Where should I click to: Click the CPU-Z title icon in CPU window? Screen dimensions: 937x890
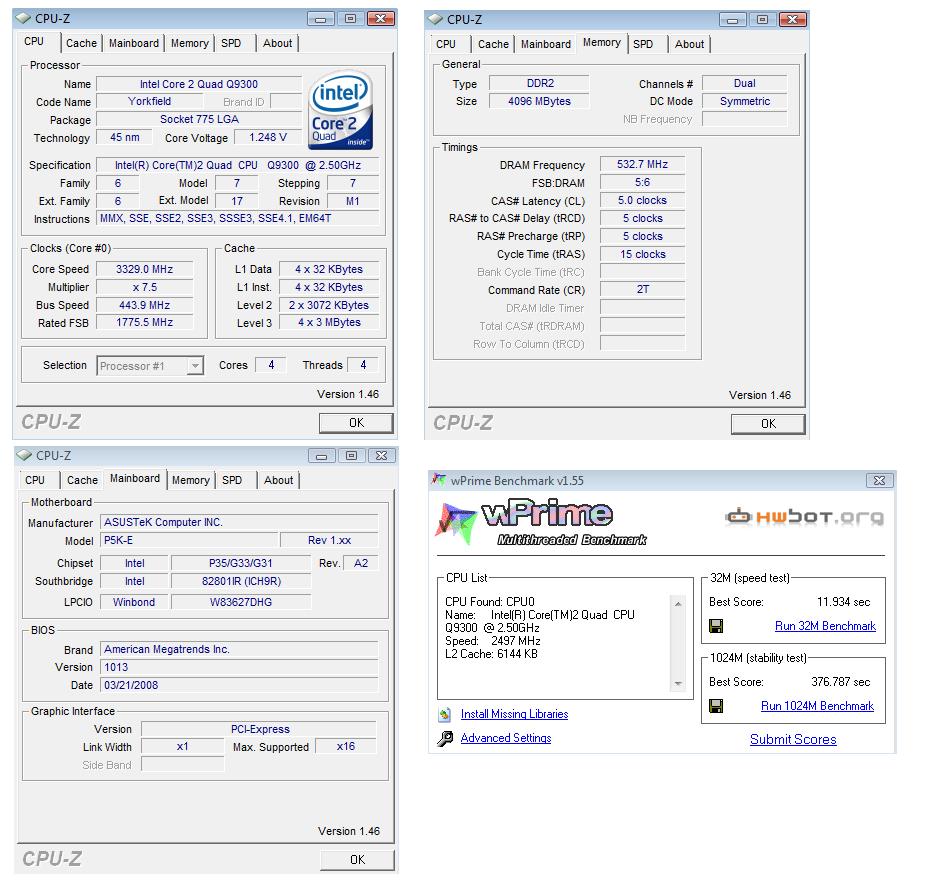point(23,19)
